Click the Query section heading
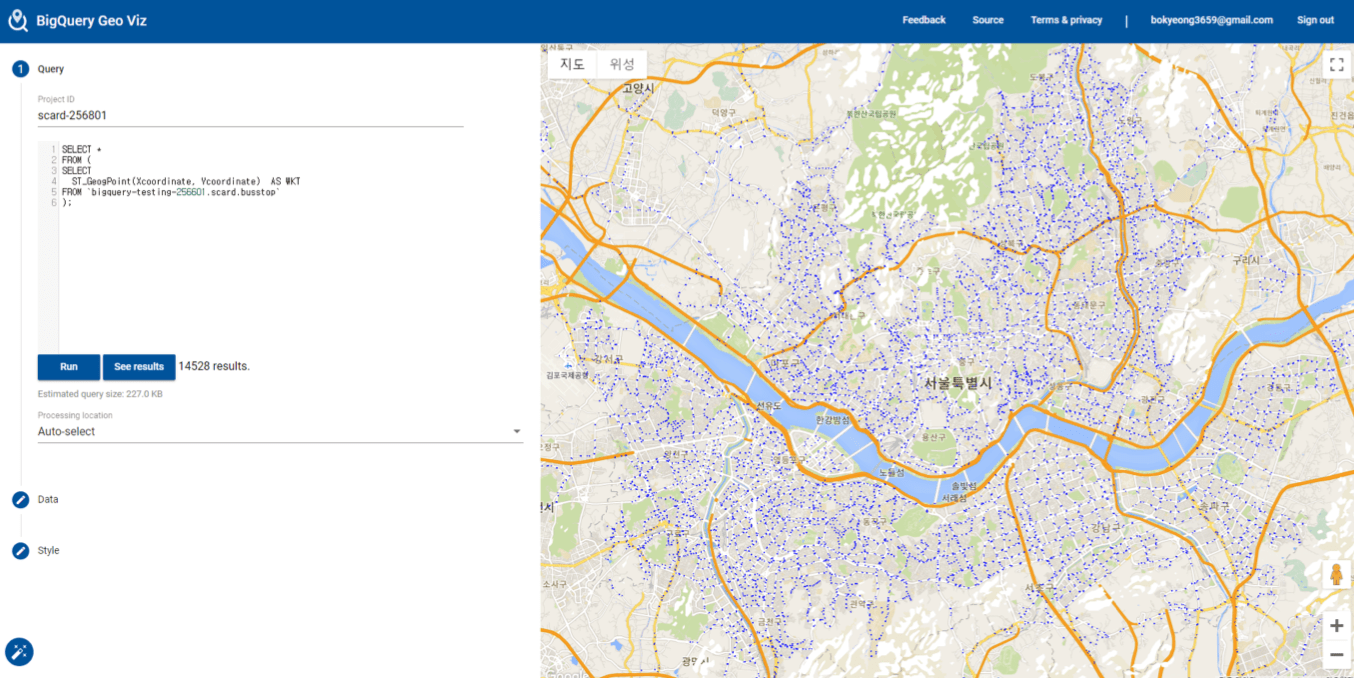 [51, 69]
